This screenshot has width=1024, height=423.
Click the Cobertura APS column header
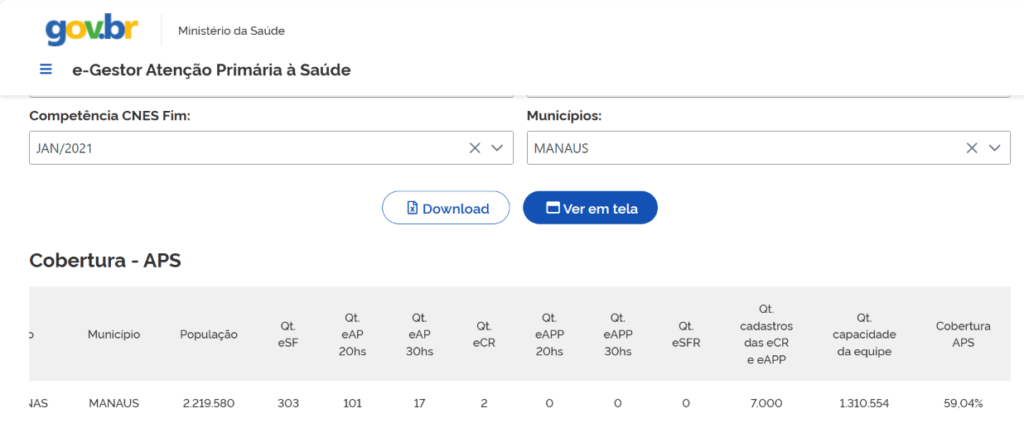coord(963,334)
